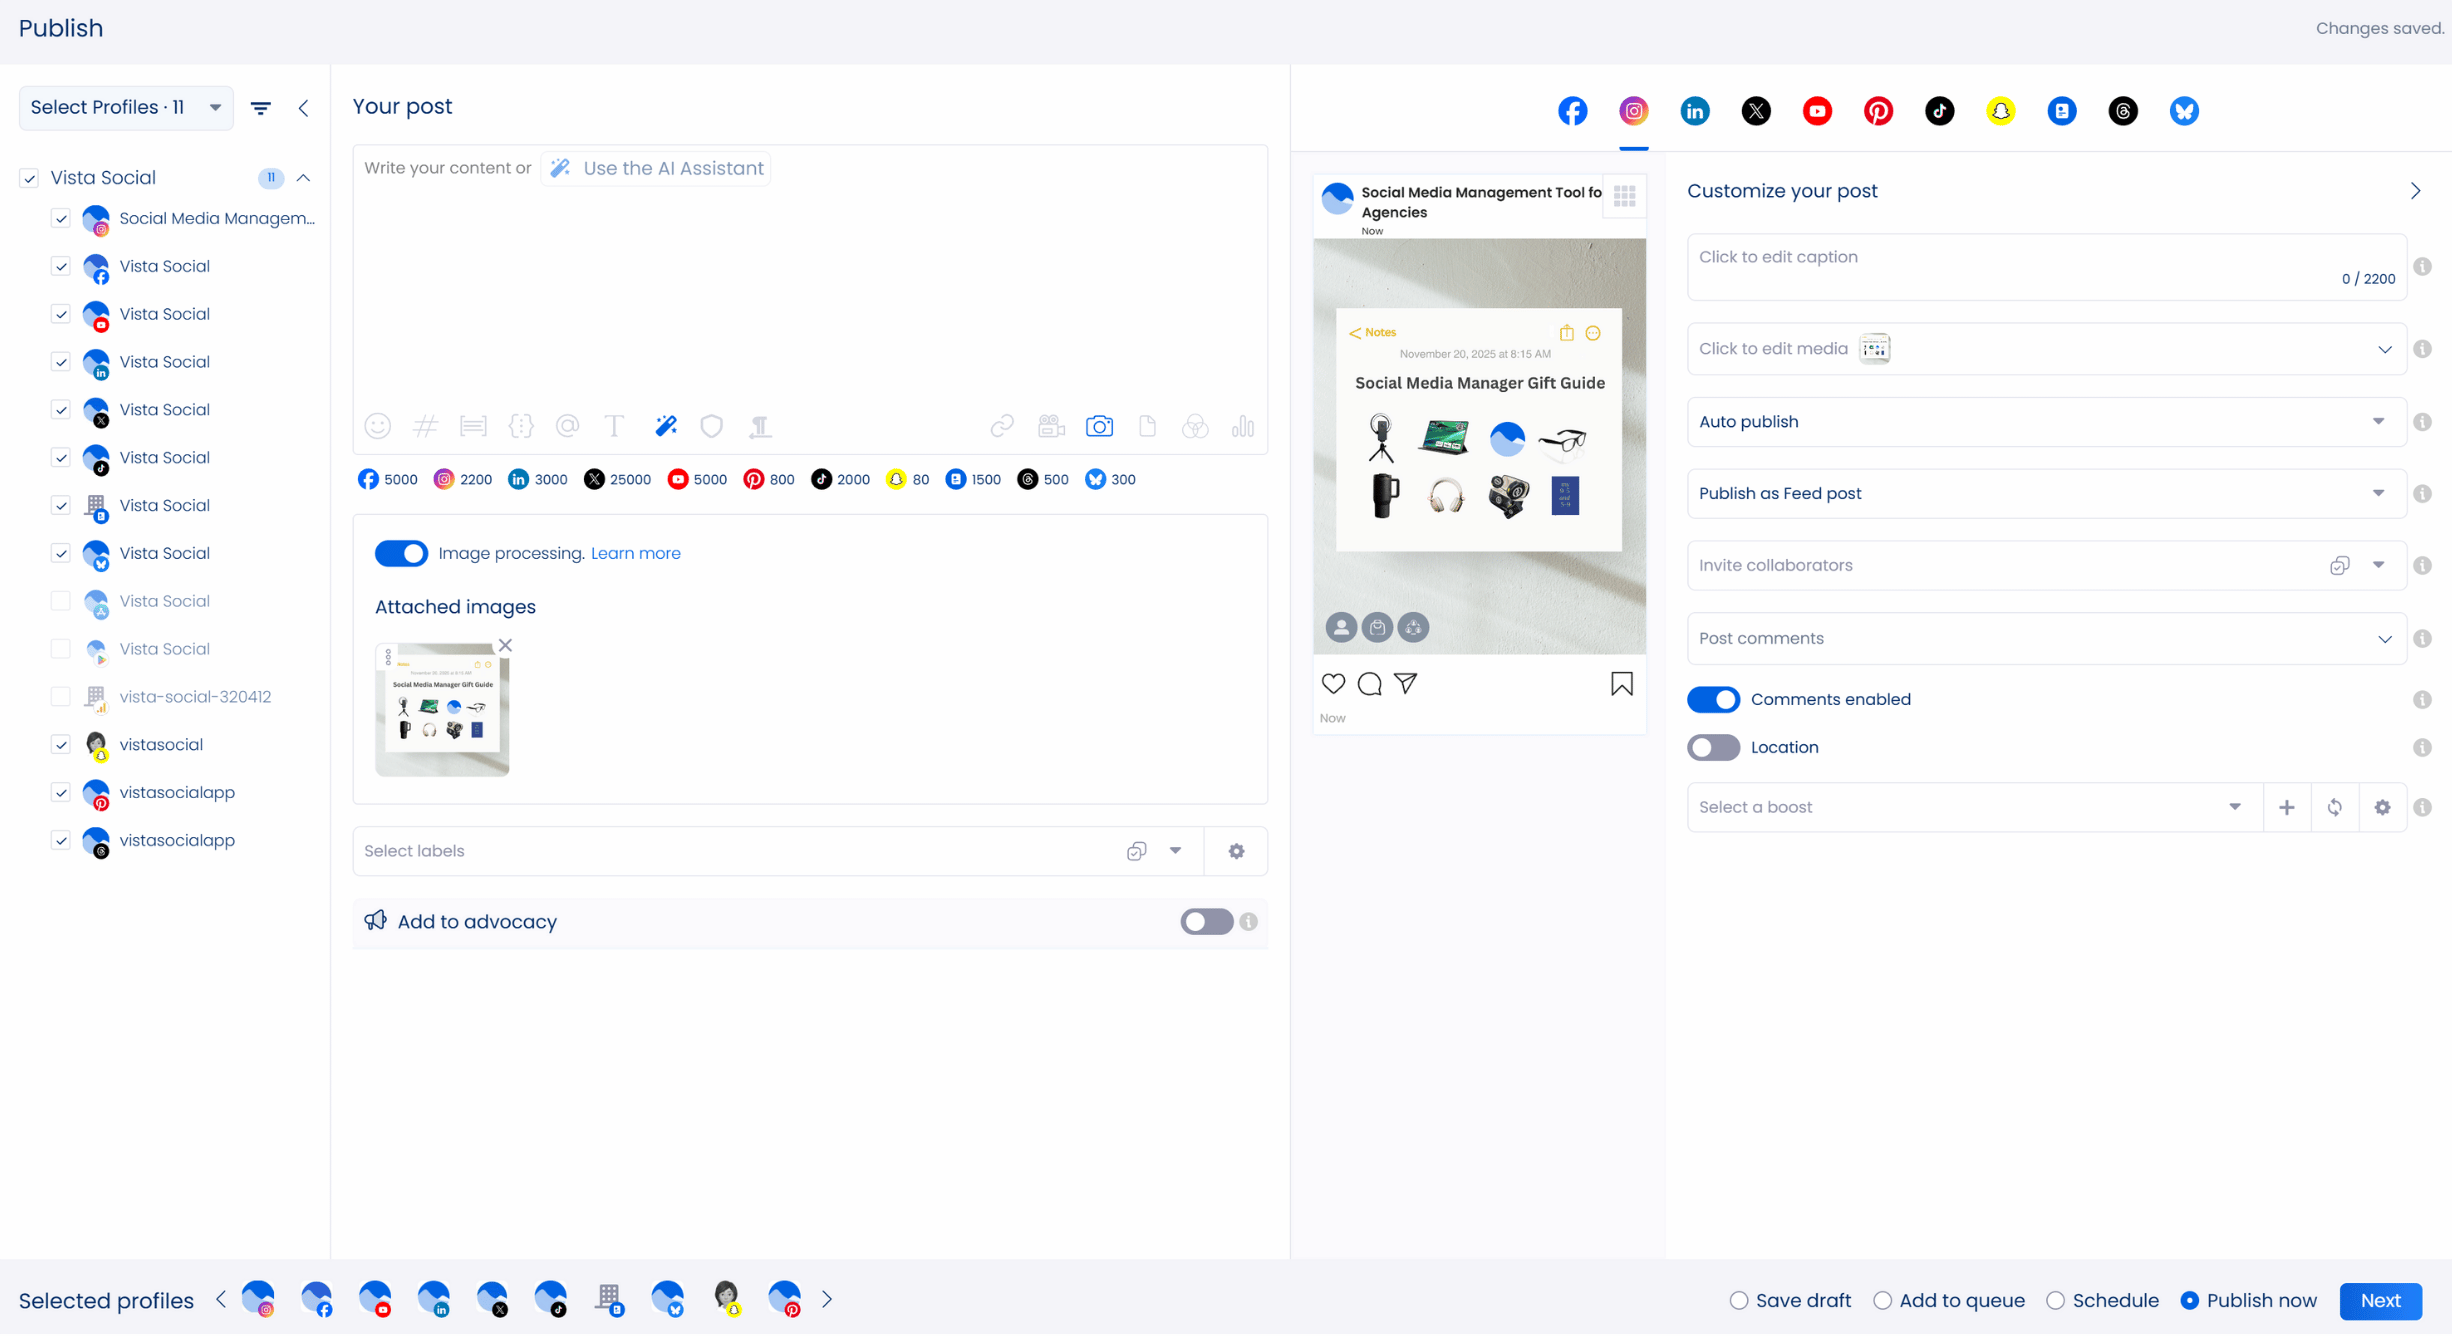Click the link insert icon in toolbar
The height and width of the screenshot is (1336, 2452).
click(1001, 427)
